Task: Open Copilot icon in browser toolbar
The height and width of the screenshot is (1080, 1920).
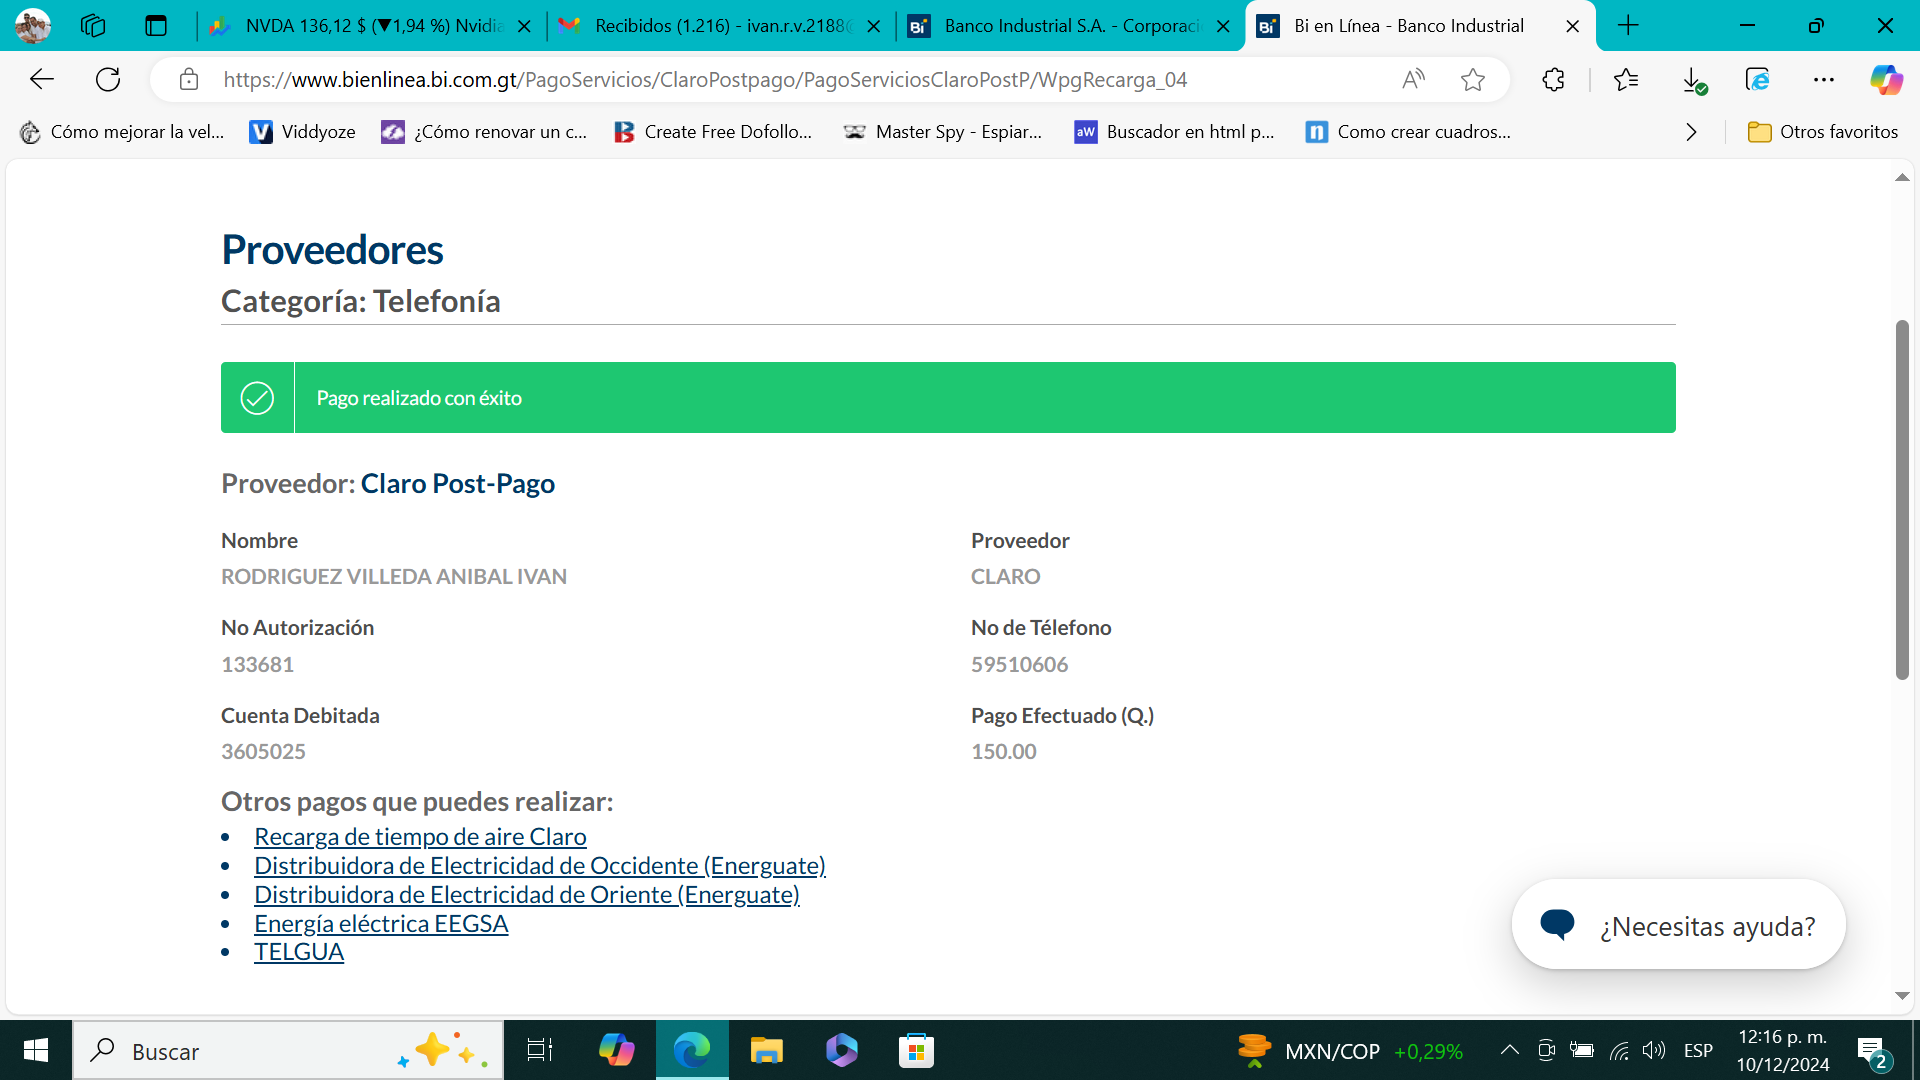Action: 1886,80
